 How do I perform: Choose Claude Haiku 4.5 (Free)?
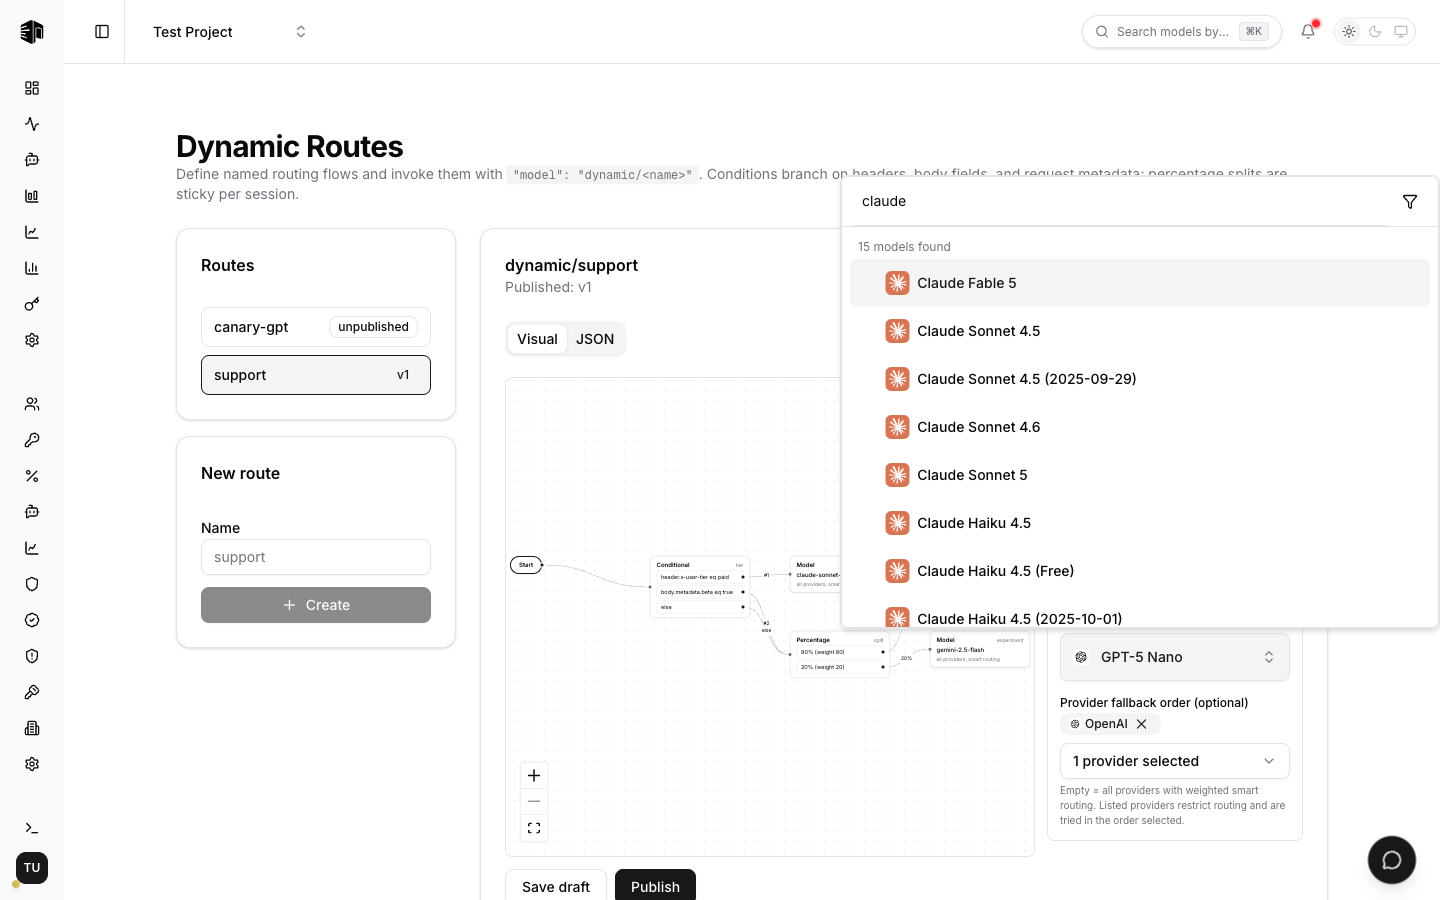pyautogui.click(x=1140, y=571)
